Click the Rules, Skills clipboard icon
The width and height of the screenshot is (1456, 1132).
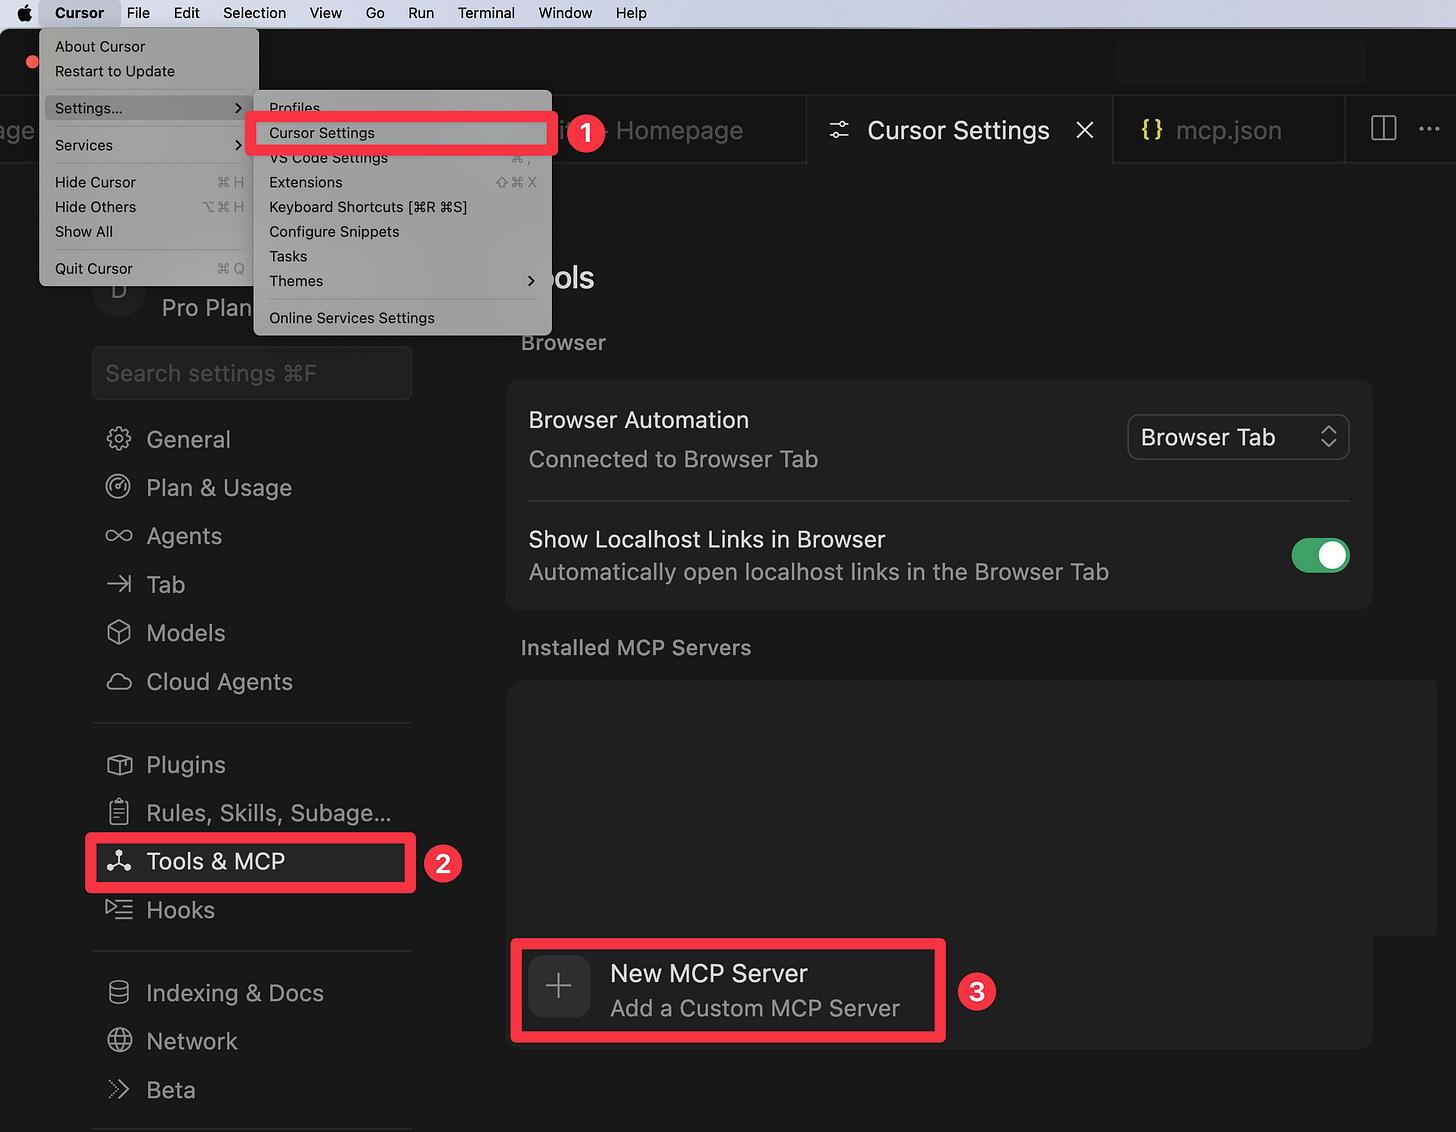tap(119, 812)
